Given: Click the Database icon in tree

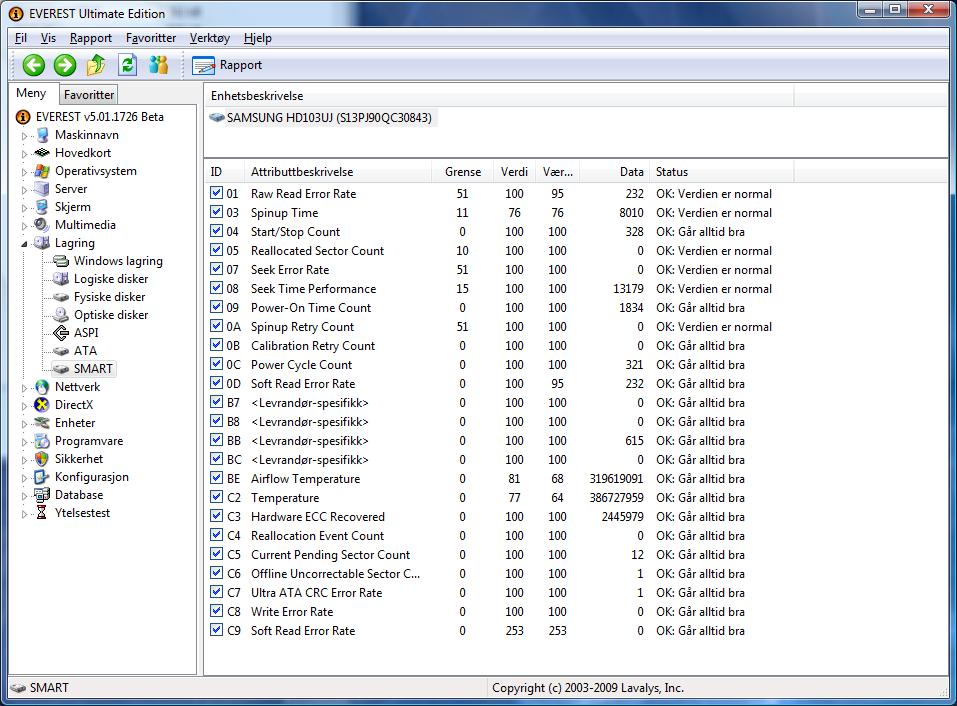Looking at the screenshot, I should click(x=42, y=495).
